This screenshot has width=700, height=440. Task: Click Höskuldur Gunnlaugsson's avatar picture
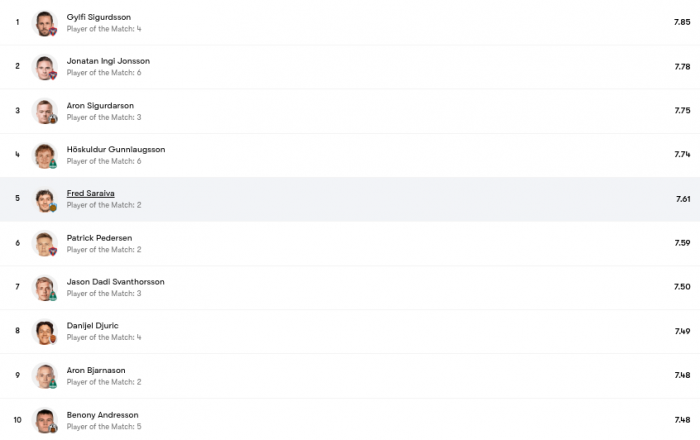point(45,155)
